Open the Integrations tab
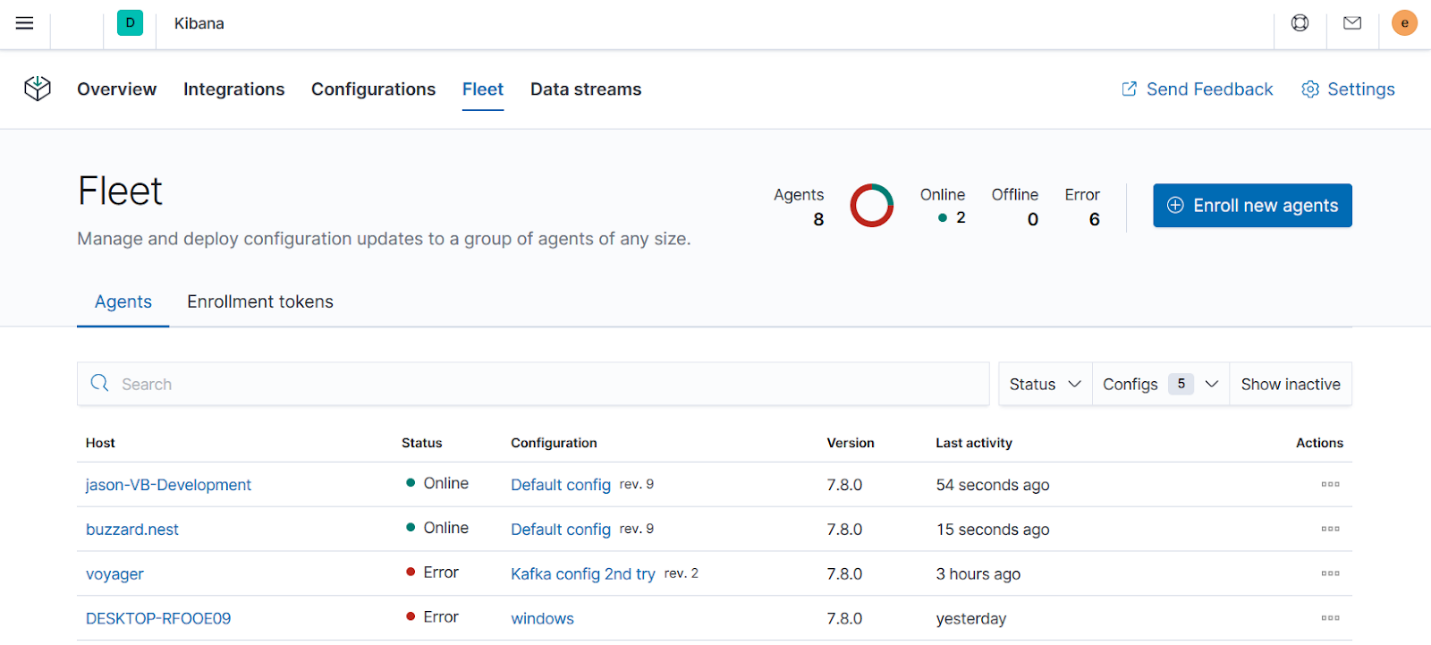This screenshot has width=1431, height=645. 234,89
